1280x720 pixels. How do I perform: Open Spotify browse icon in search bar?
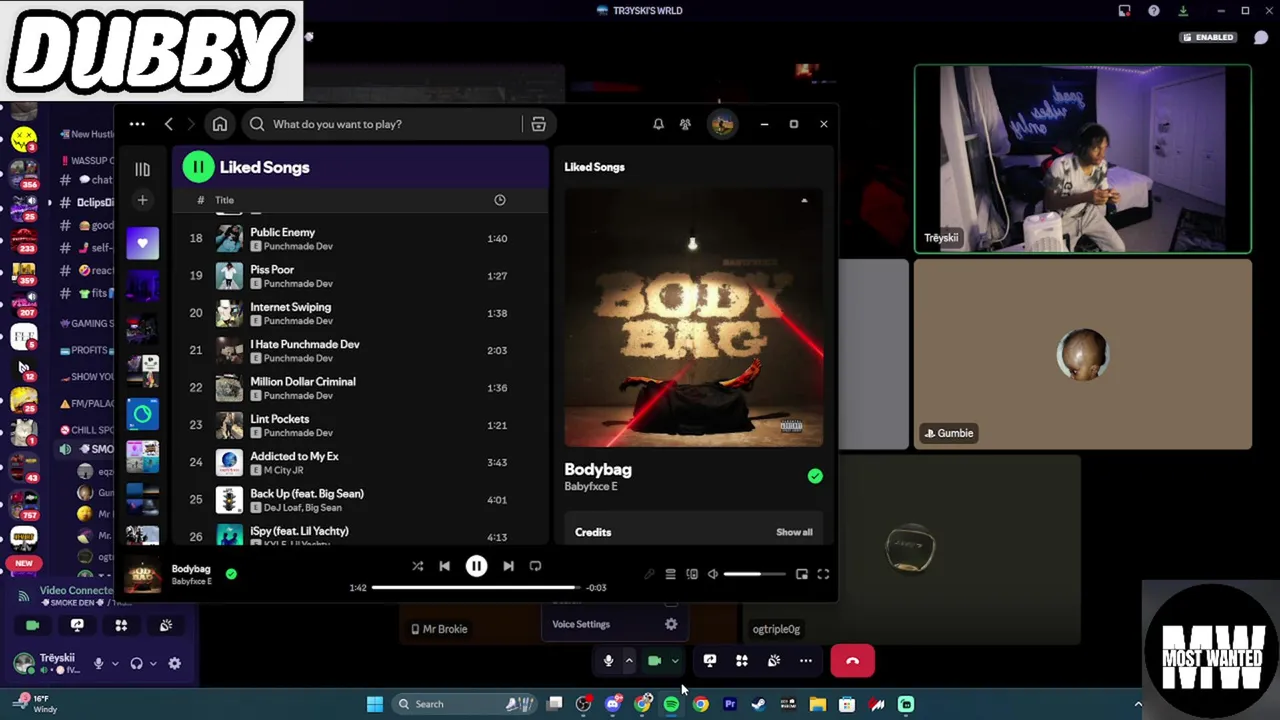tap(538, 124)
